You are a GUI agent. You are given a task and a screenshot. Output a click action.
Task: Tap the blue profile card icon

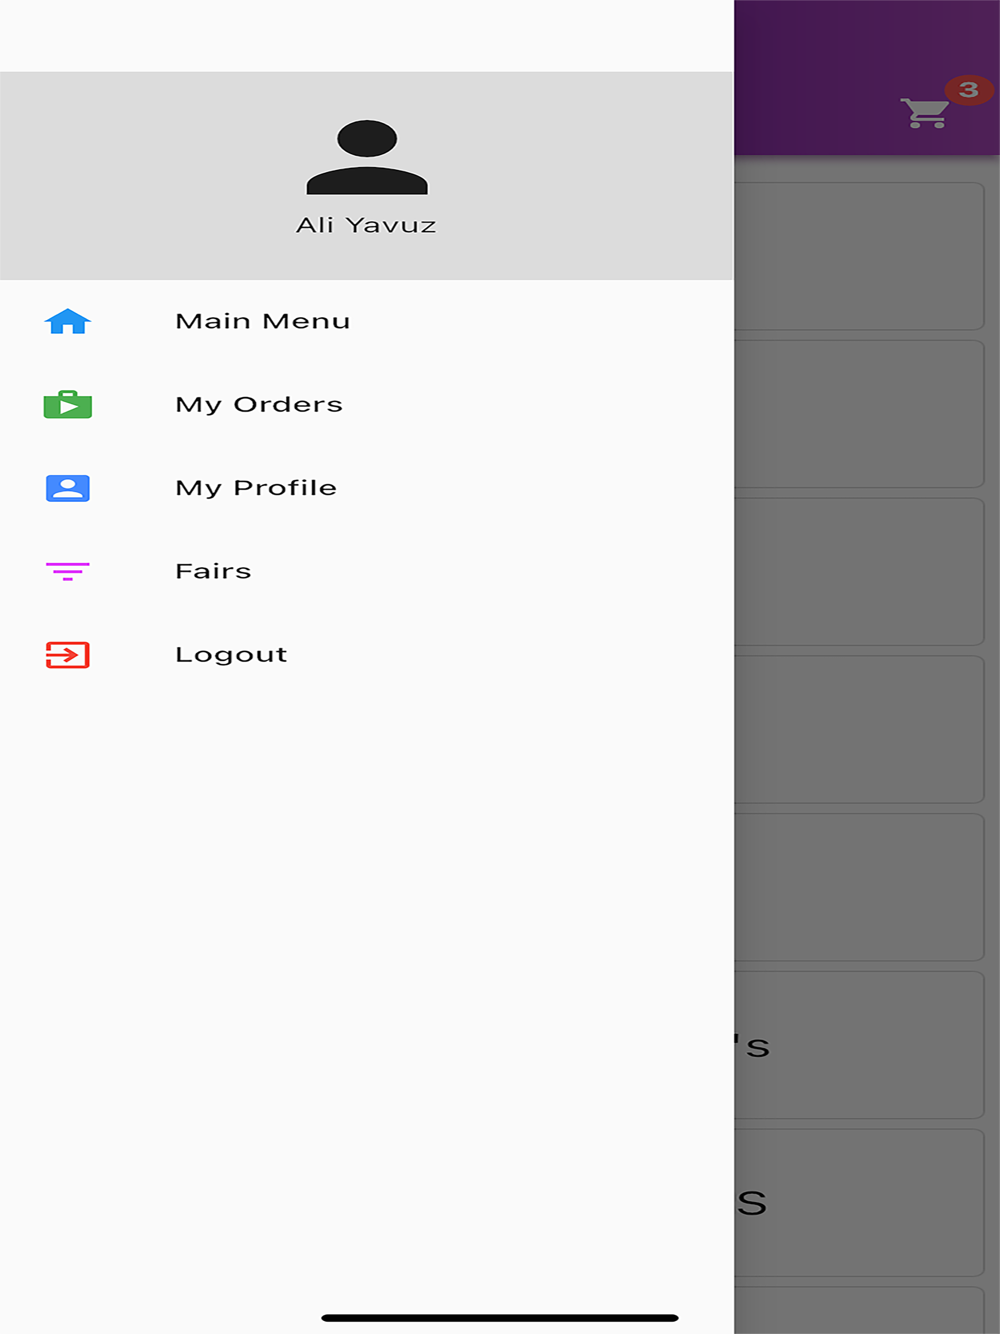point(68,488)
